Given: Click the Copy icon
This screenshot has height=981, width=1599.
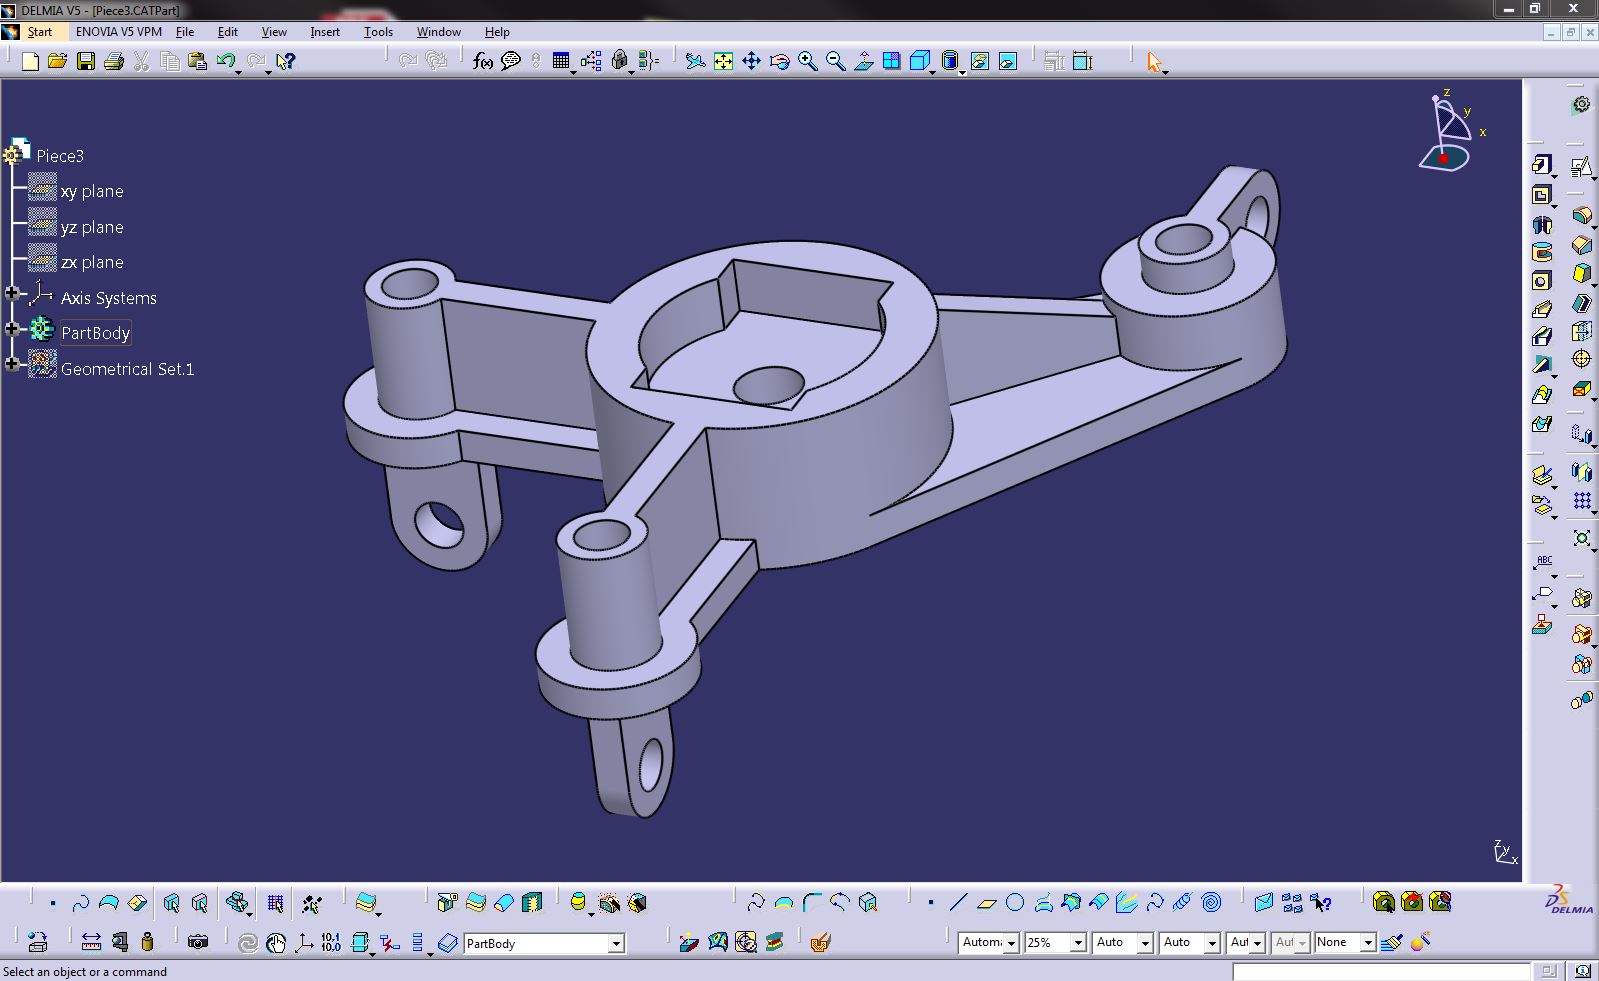Looking at the screenshot, I should coord(170,62).
